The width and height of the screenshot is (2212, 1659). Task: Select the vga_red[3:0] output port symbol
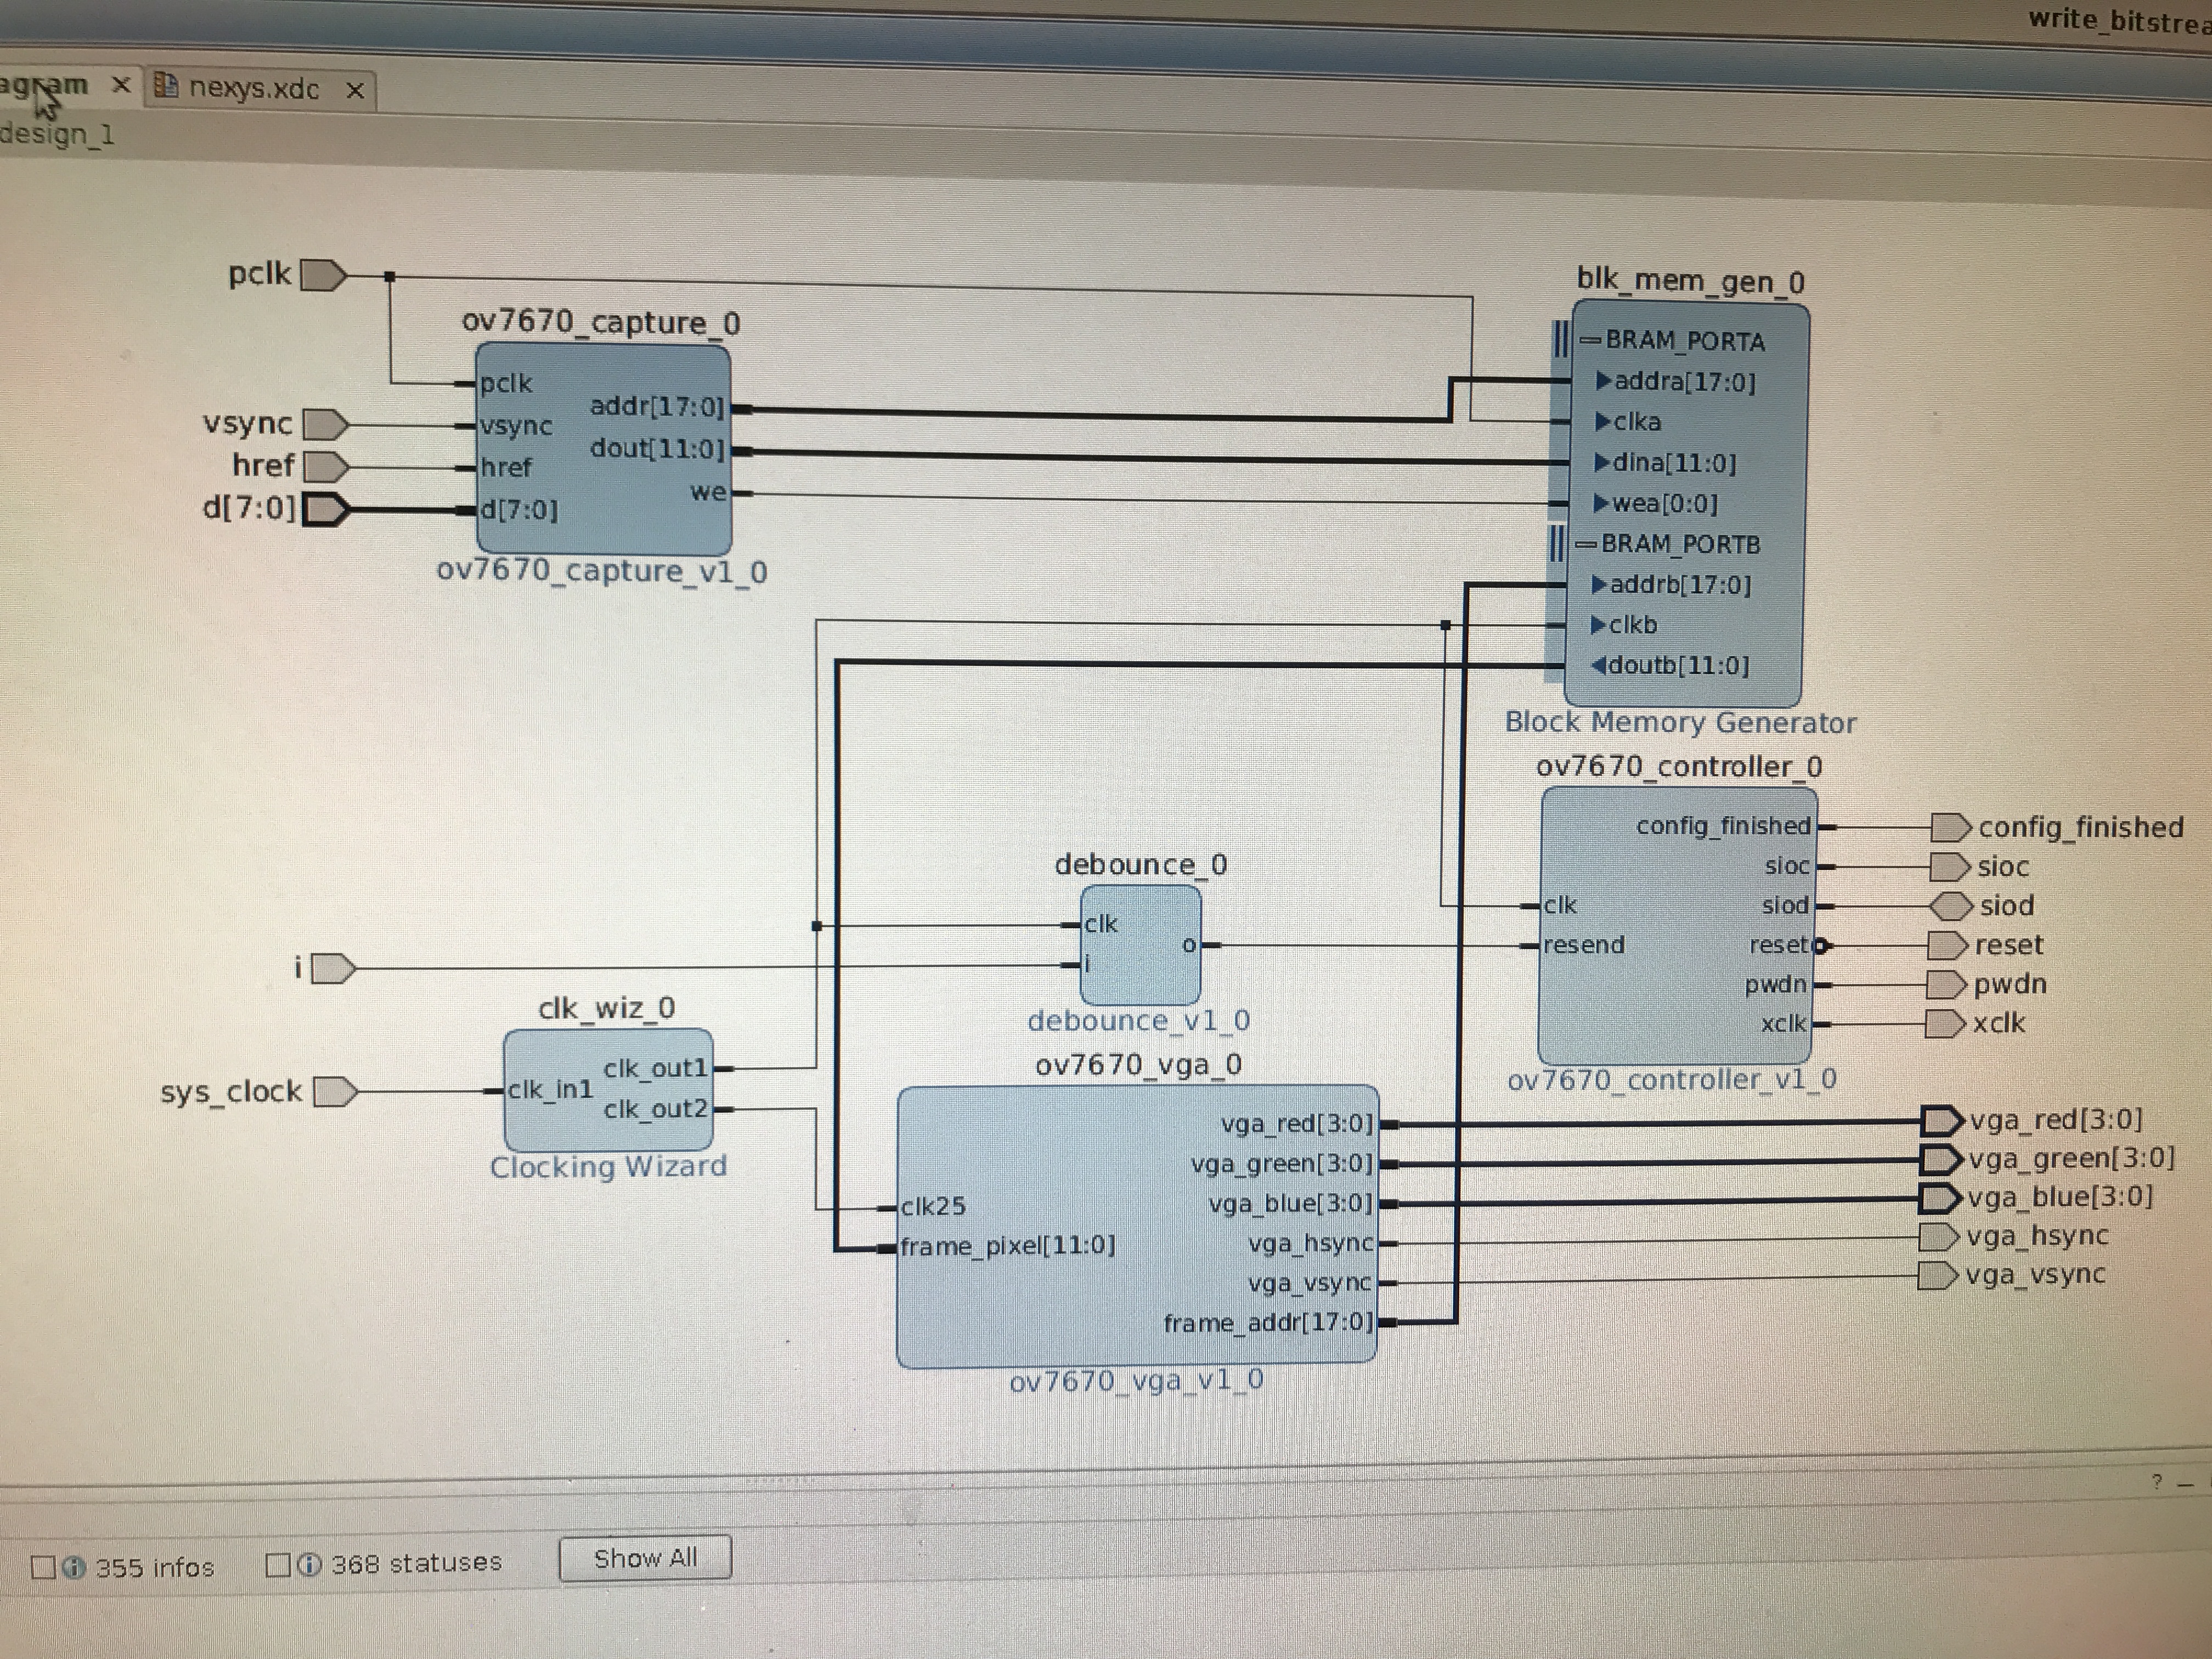[x=1942, y=1120]
